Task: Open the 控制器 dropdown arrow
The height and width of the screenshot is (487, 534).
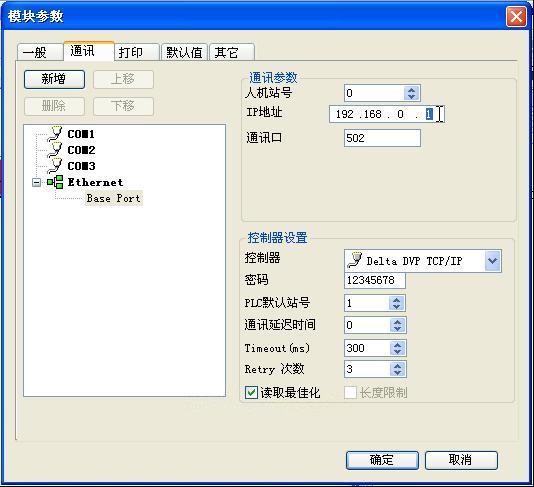Action: [x=492, y=261]
